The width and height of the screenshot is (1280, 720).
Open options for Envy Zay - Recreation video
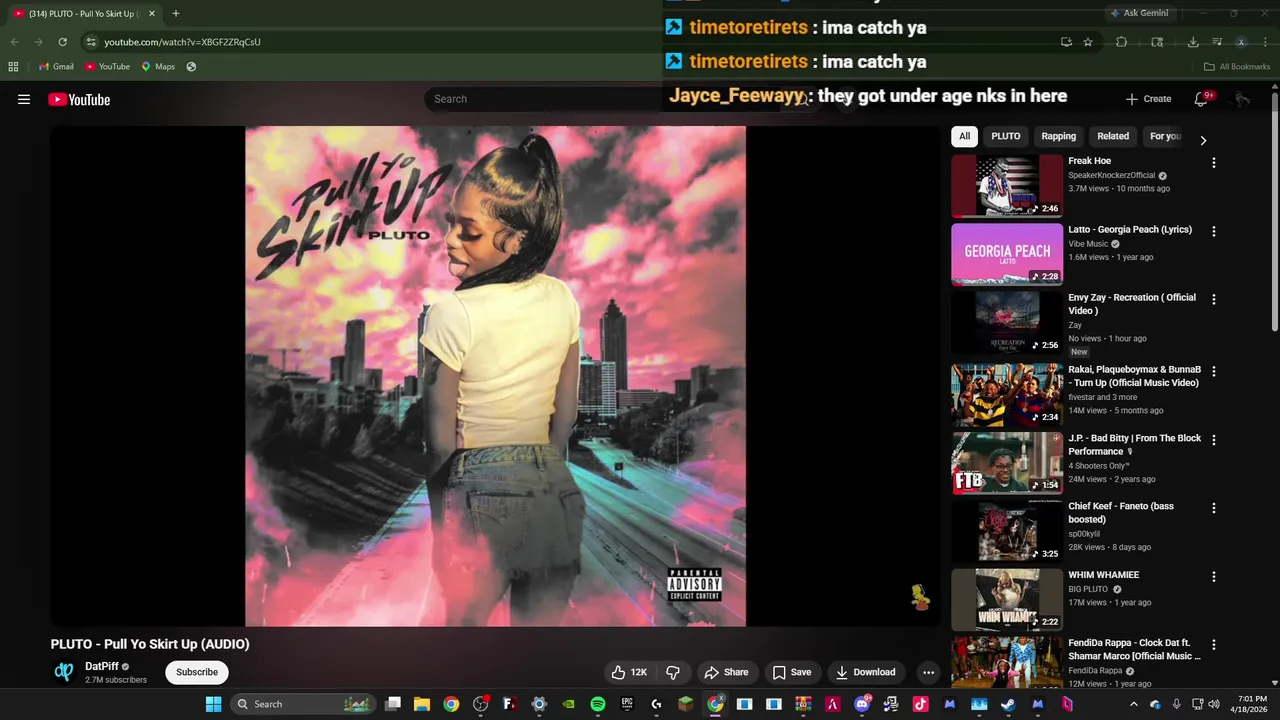pyautogui.click(x=1214, y=299)
